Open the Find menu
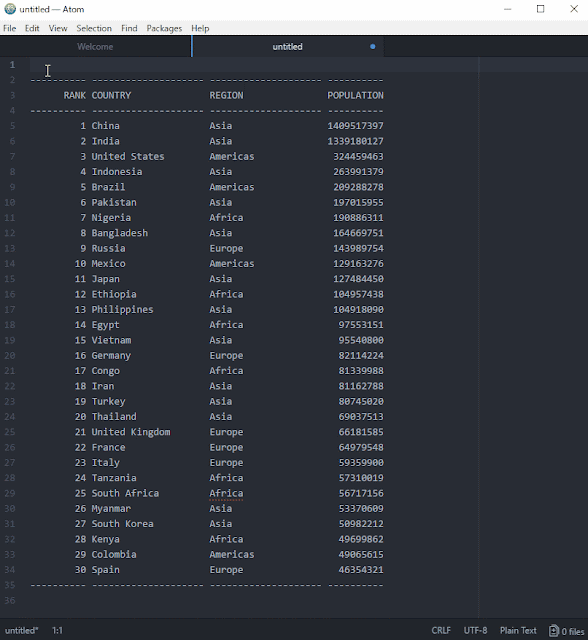Image resolution: width=588 pixels, height=640 pixels. (129, 28)
